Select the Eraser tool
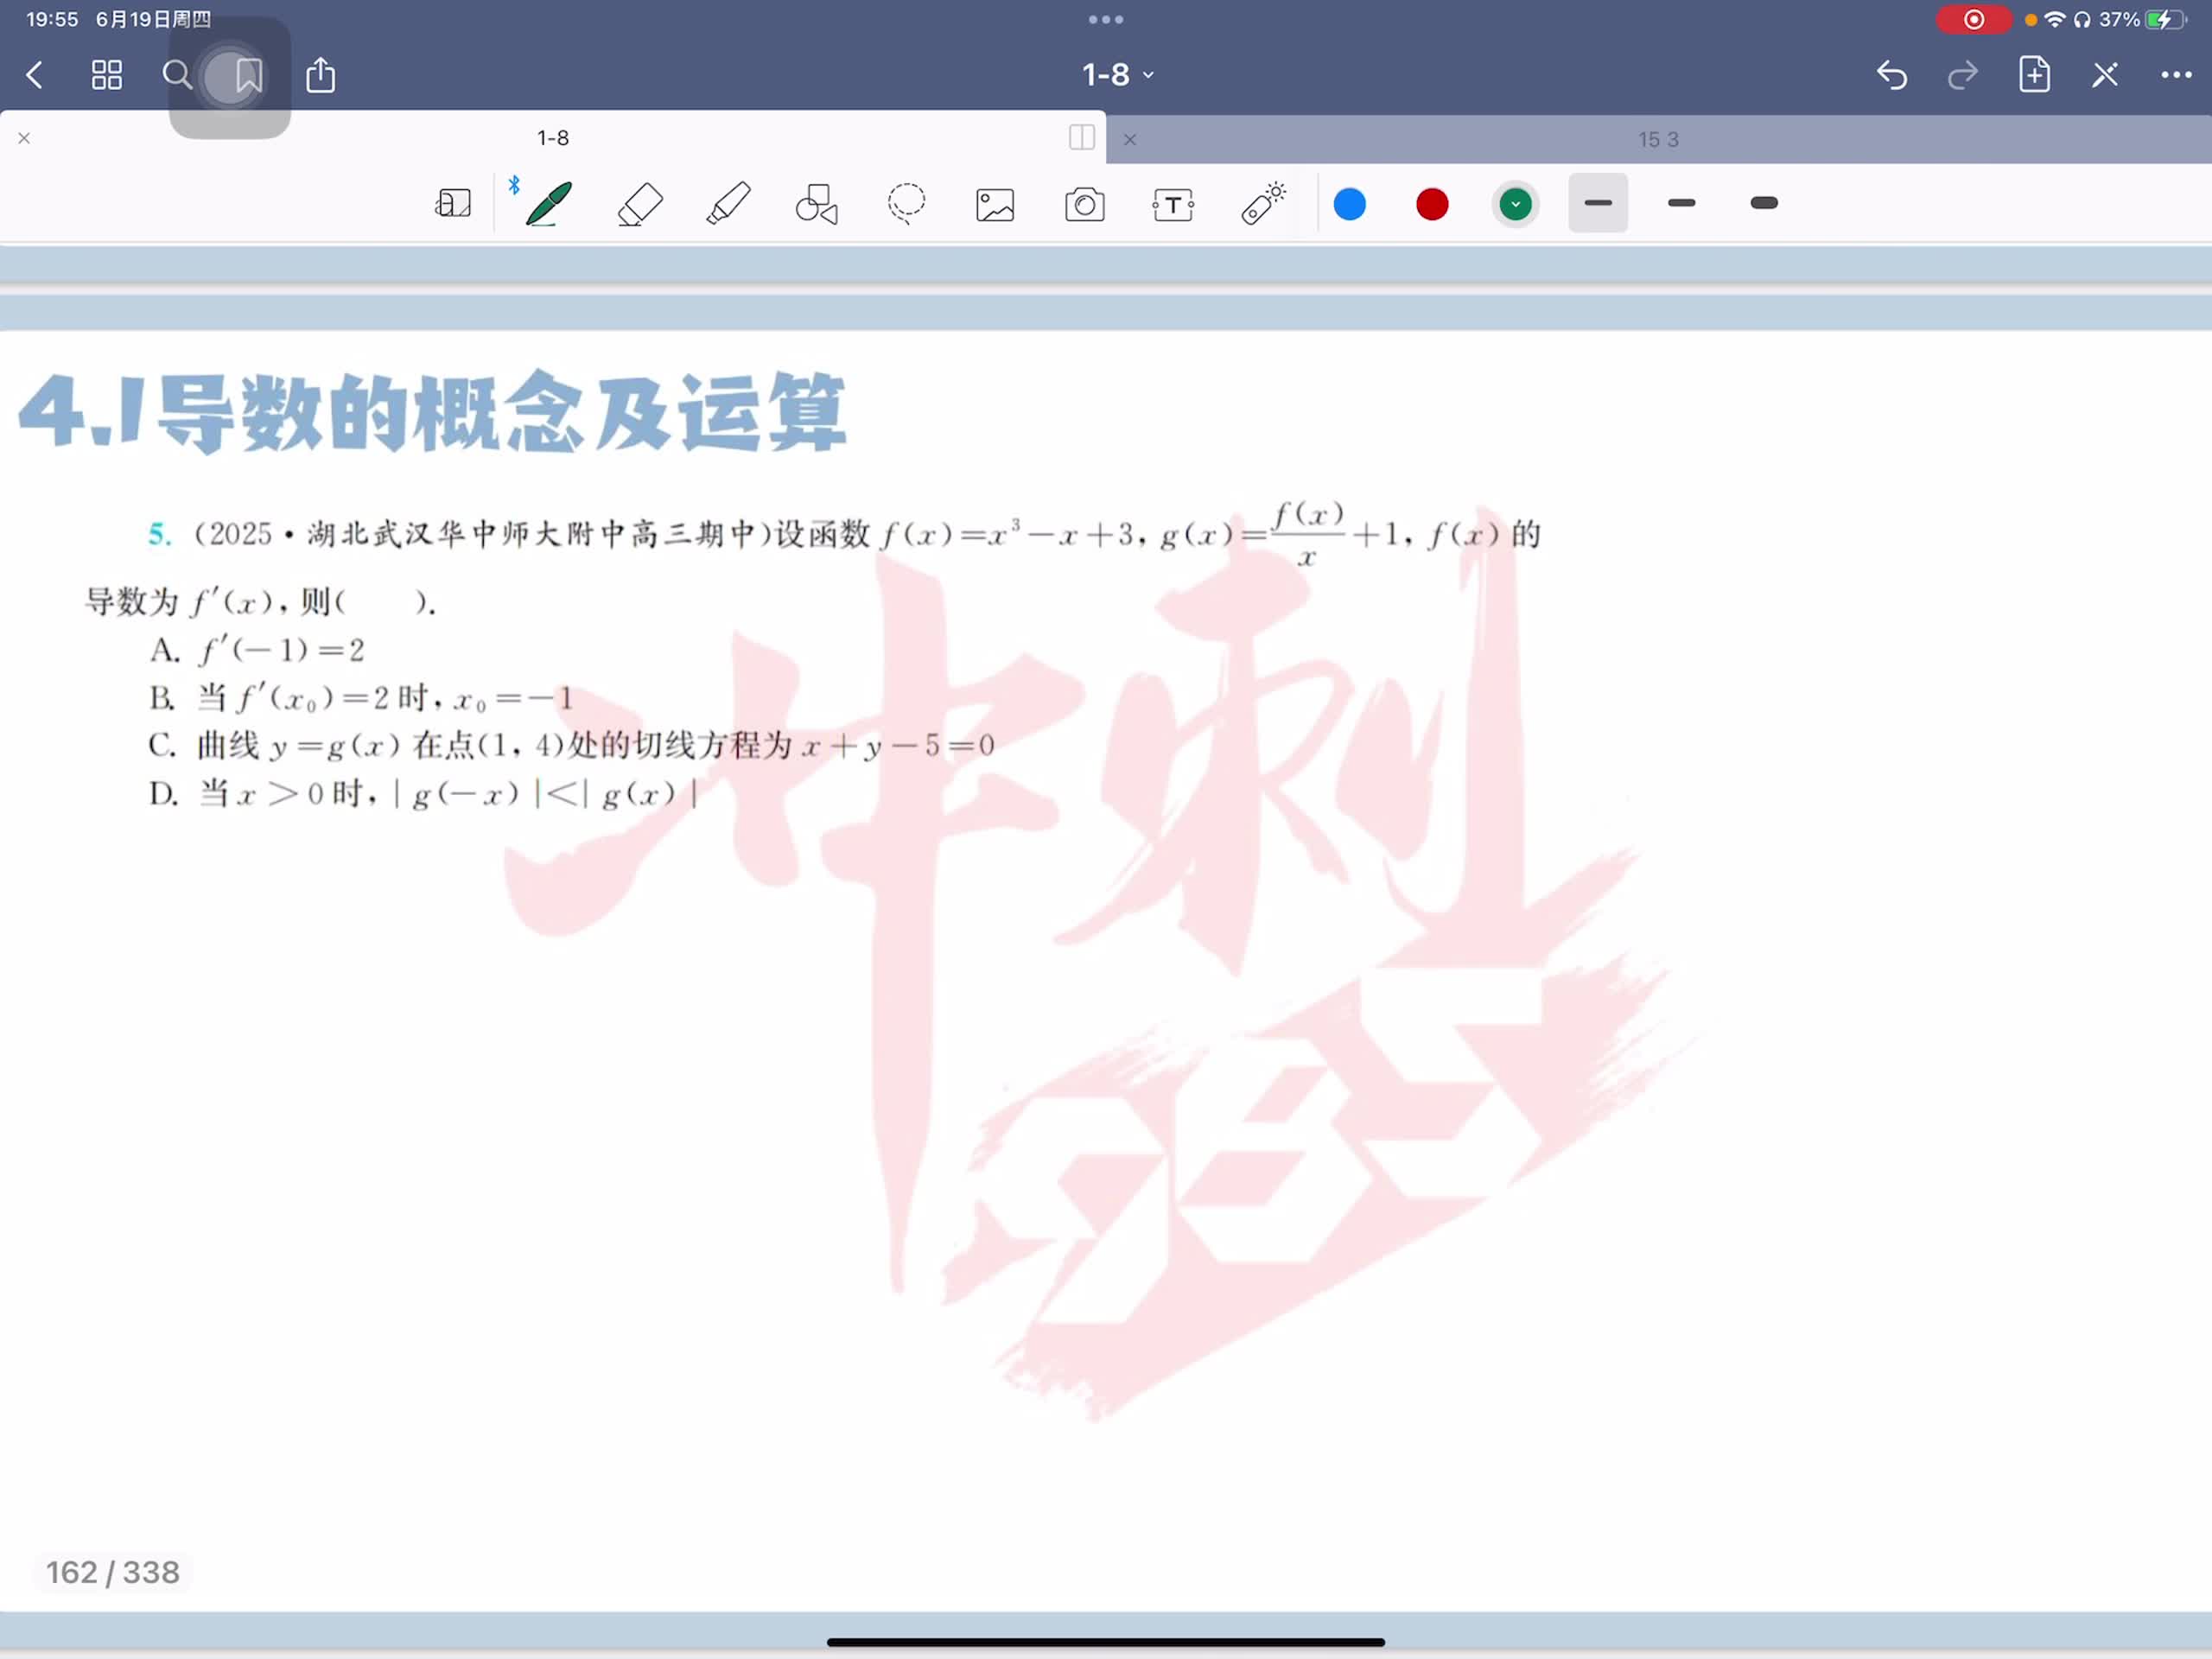2212x1659 pixels. coord(640,204)
